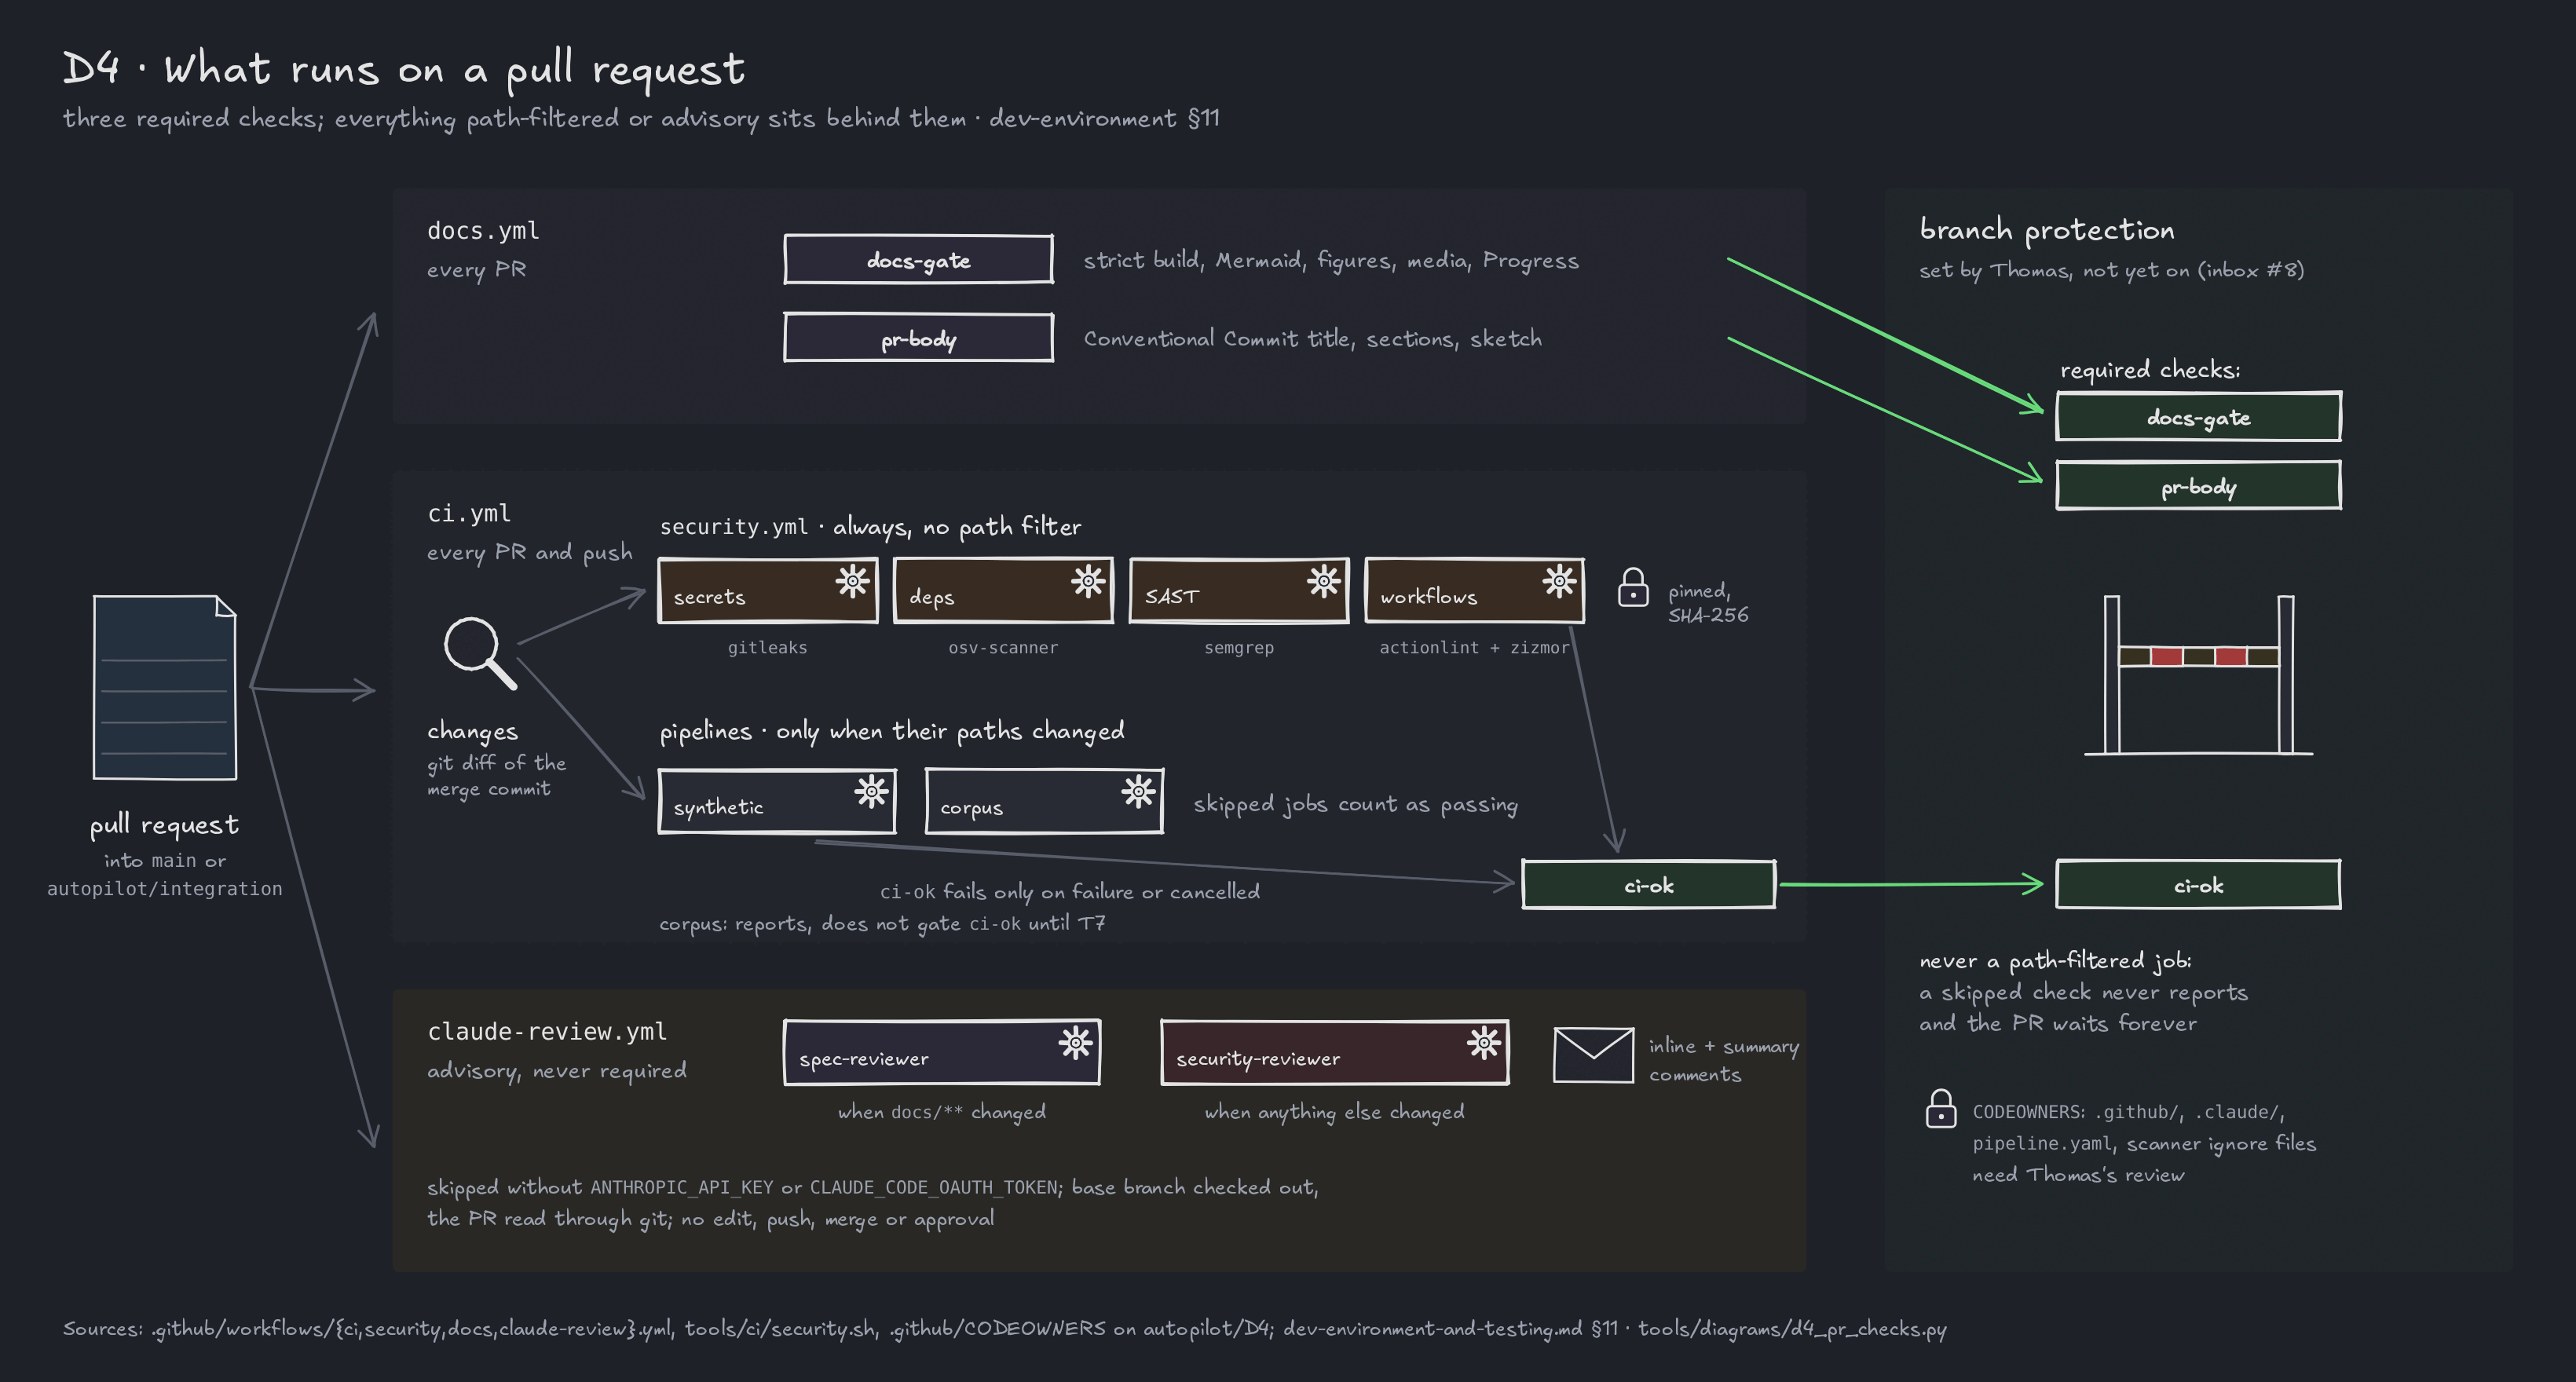Screen dimensions: 2576x1382
Task: Click the gear icon in the deps box
Action: coord(1088,581)
